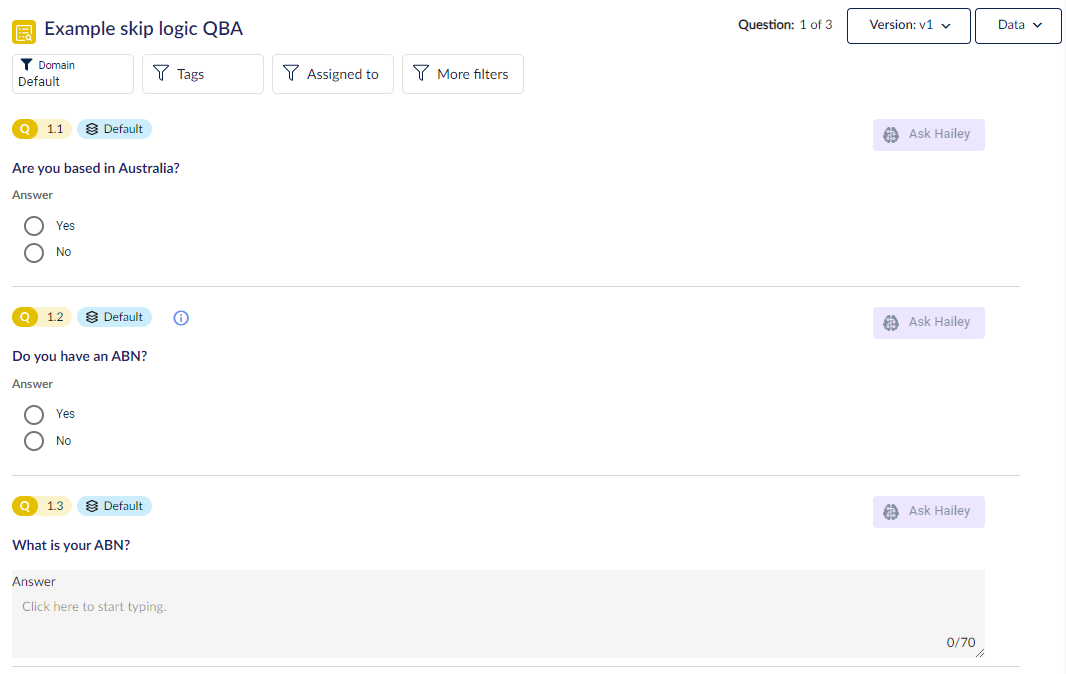Open the Domain Default filter
Screen dimensions: 1066x674
point(73,73)
